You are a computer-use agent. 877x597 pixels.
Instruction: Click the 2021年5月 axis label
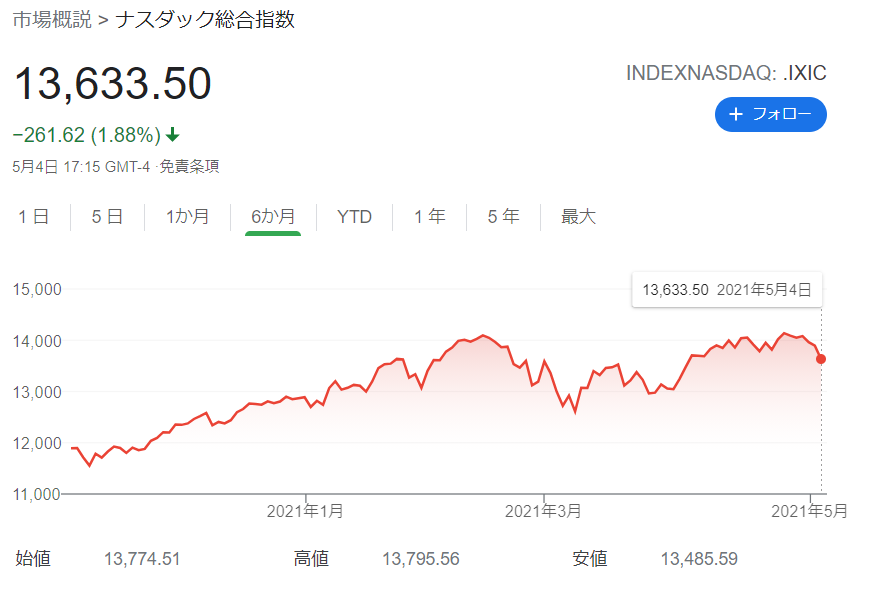pos(809,511)
